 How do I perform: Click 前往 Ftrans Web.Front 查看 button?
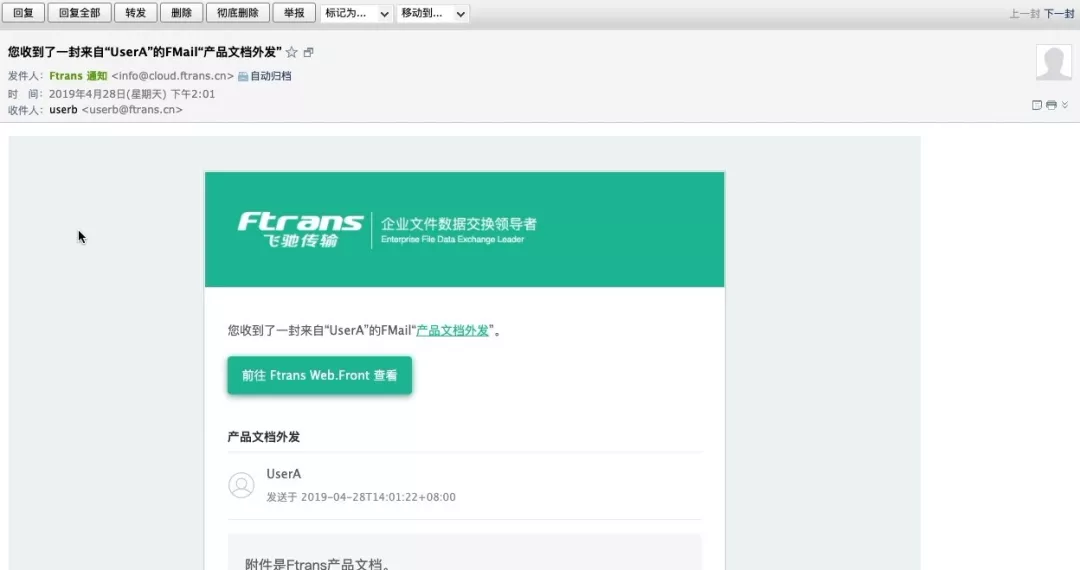(320, 375)
